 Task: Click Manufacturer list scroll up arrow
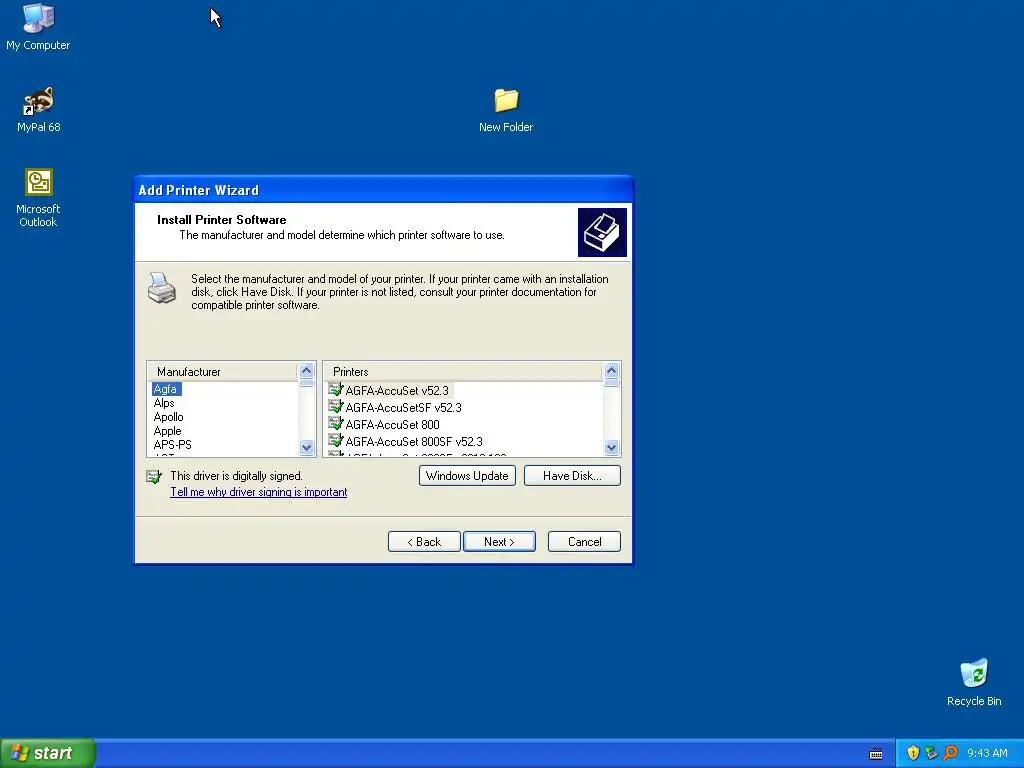pos(306,371)
